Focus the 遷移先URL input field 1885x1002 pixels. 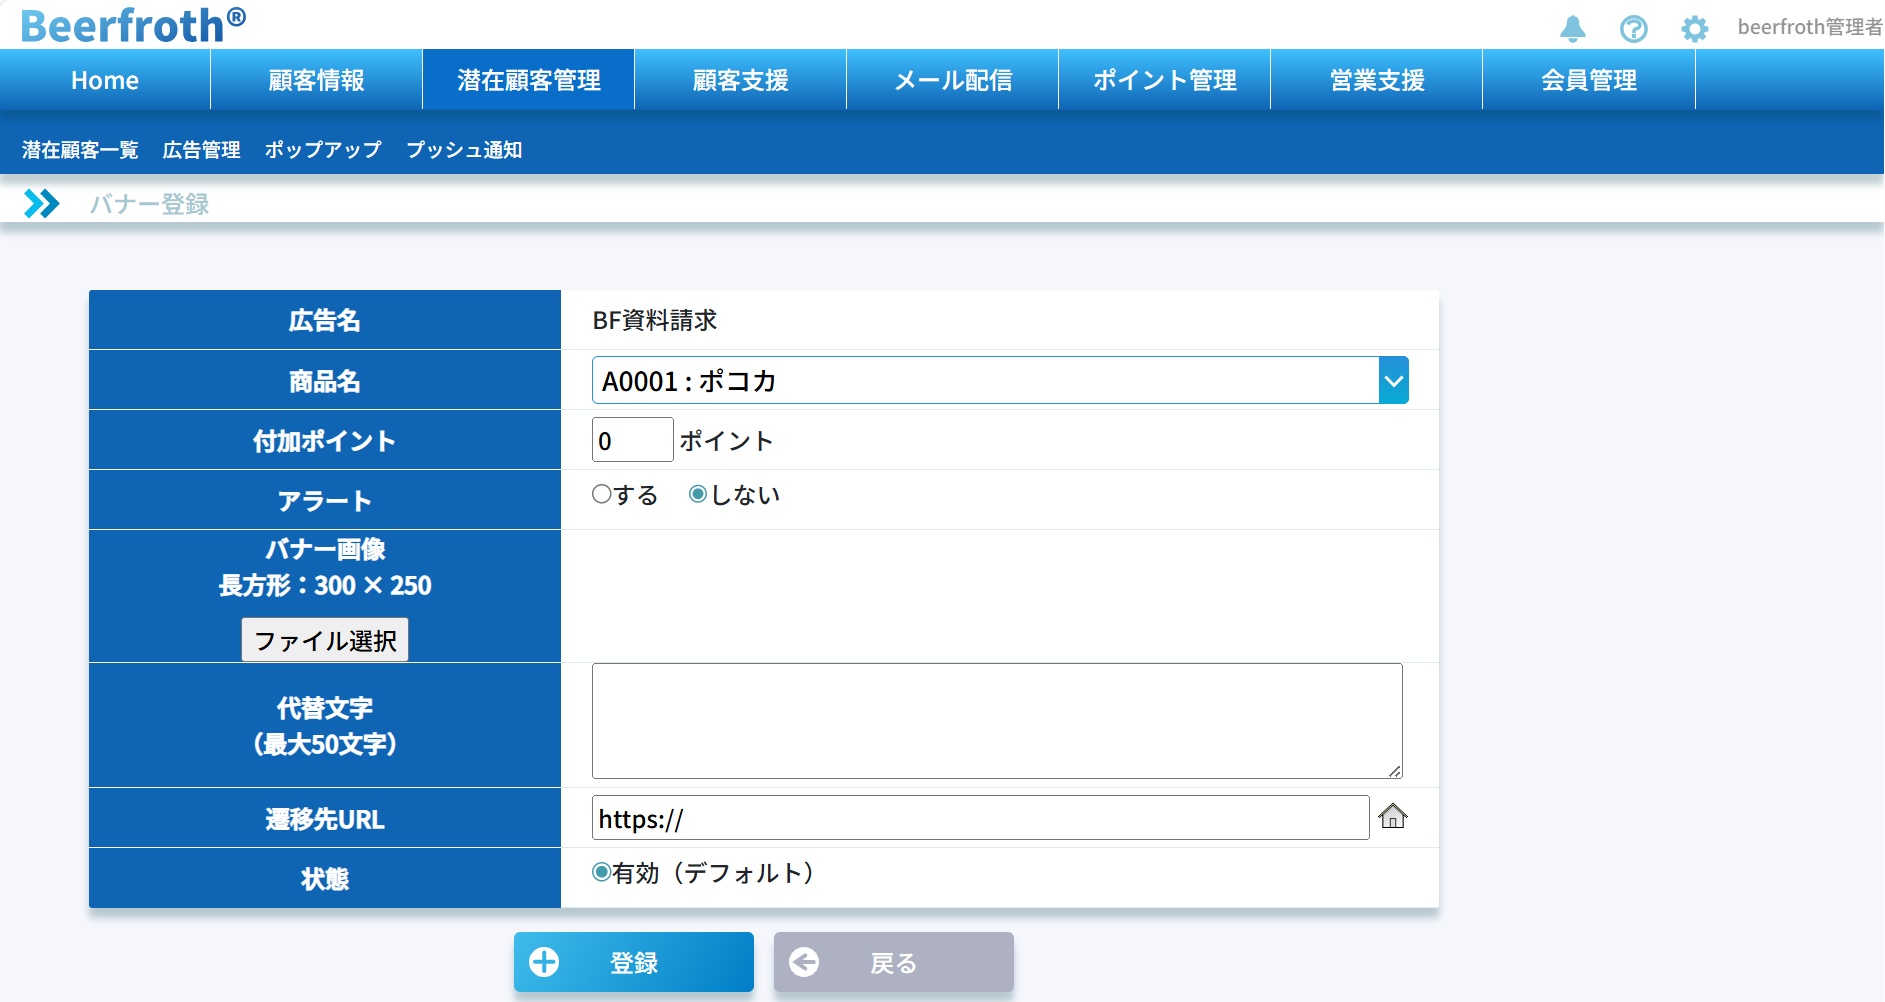click(x=980, y=818)
